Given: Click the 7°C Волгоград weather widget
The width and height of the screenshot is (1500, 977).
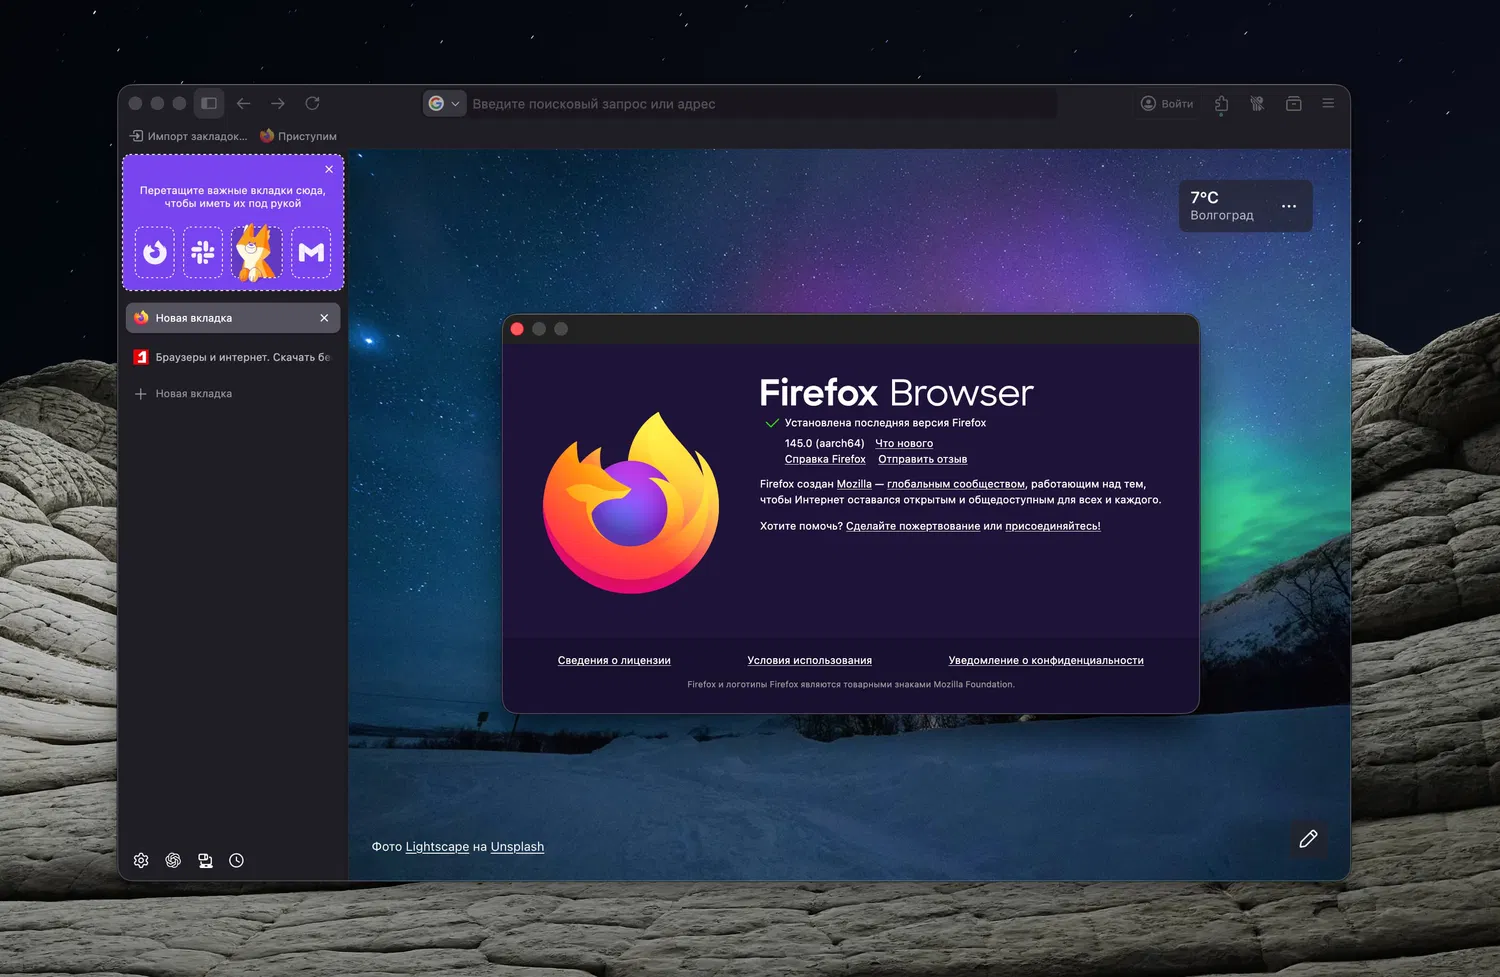Looking at the screenshot, I should pos(1246,206).
